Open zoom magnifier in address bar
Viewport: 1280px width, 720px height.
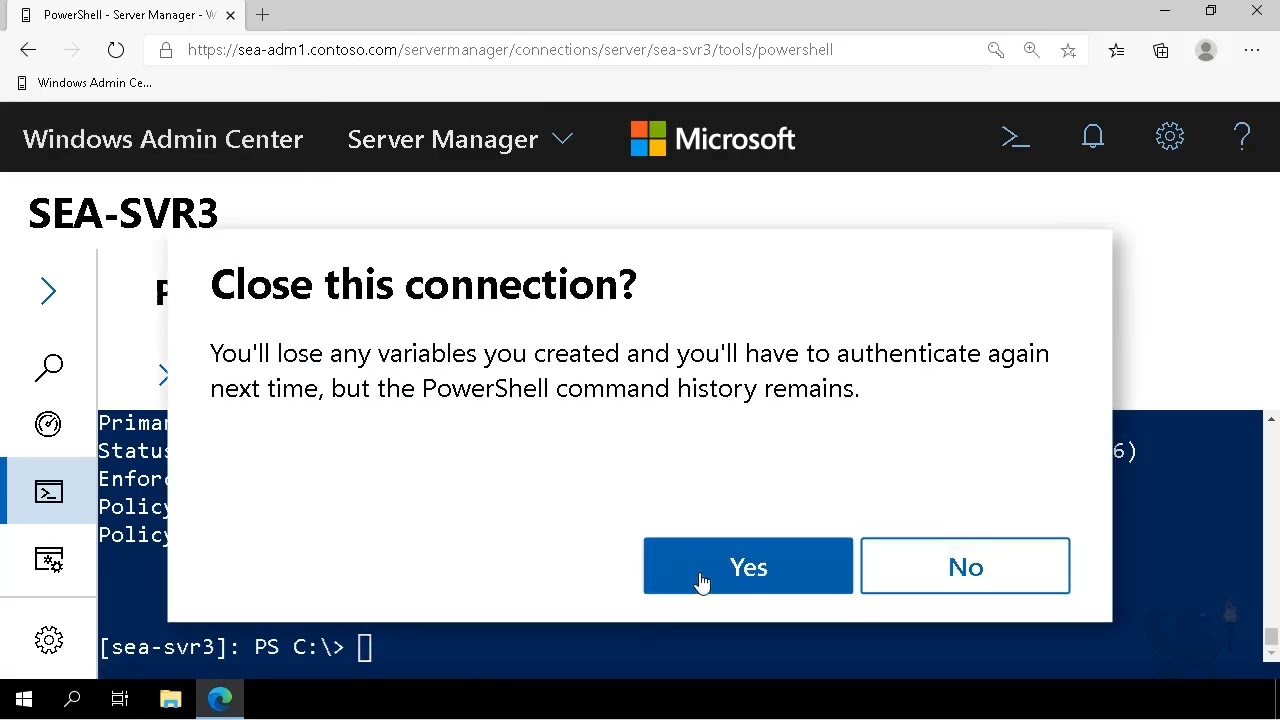pyautogui.click(x=1031, y=50)
